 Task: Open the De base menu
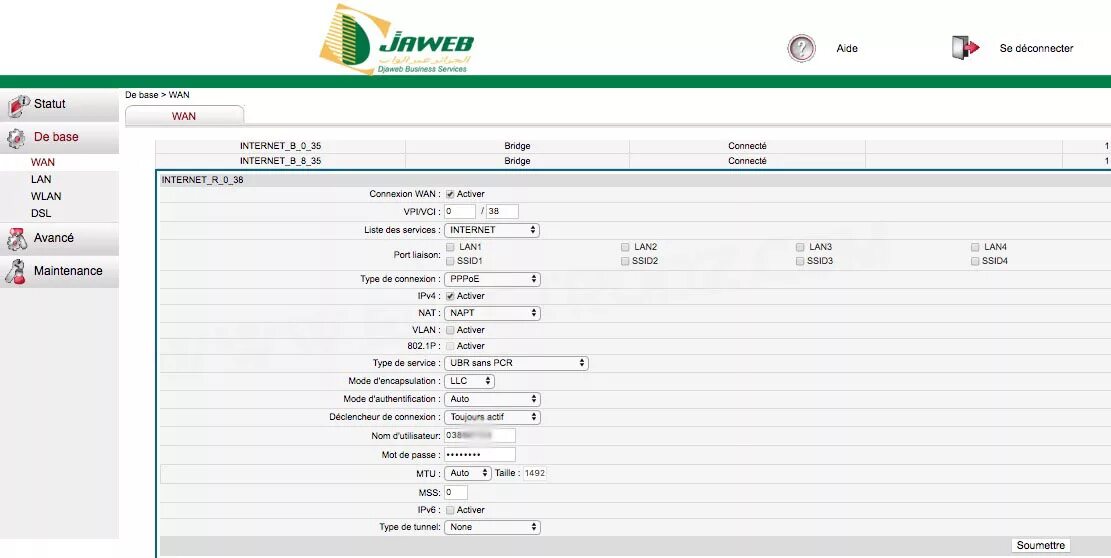(x=60, y=137)
